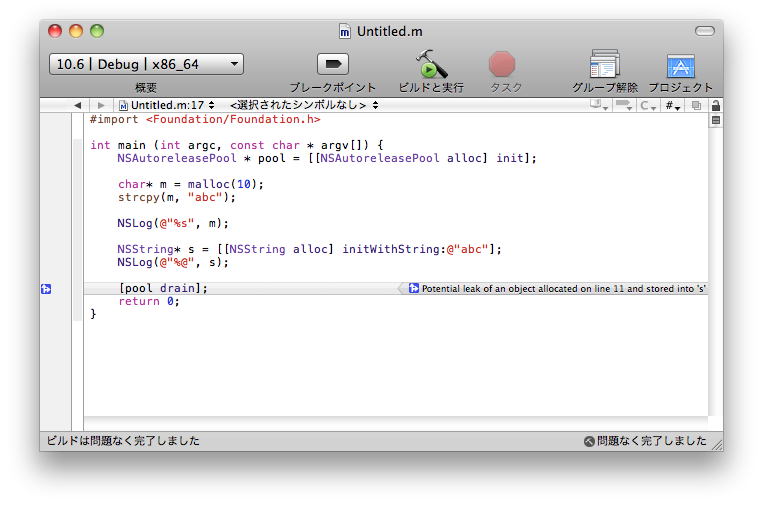Open the selected symbol pop-up menu
The image size is (763, 511).
tap(304, 105)
